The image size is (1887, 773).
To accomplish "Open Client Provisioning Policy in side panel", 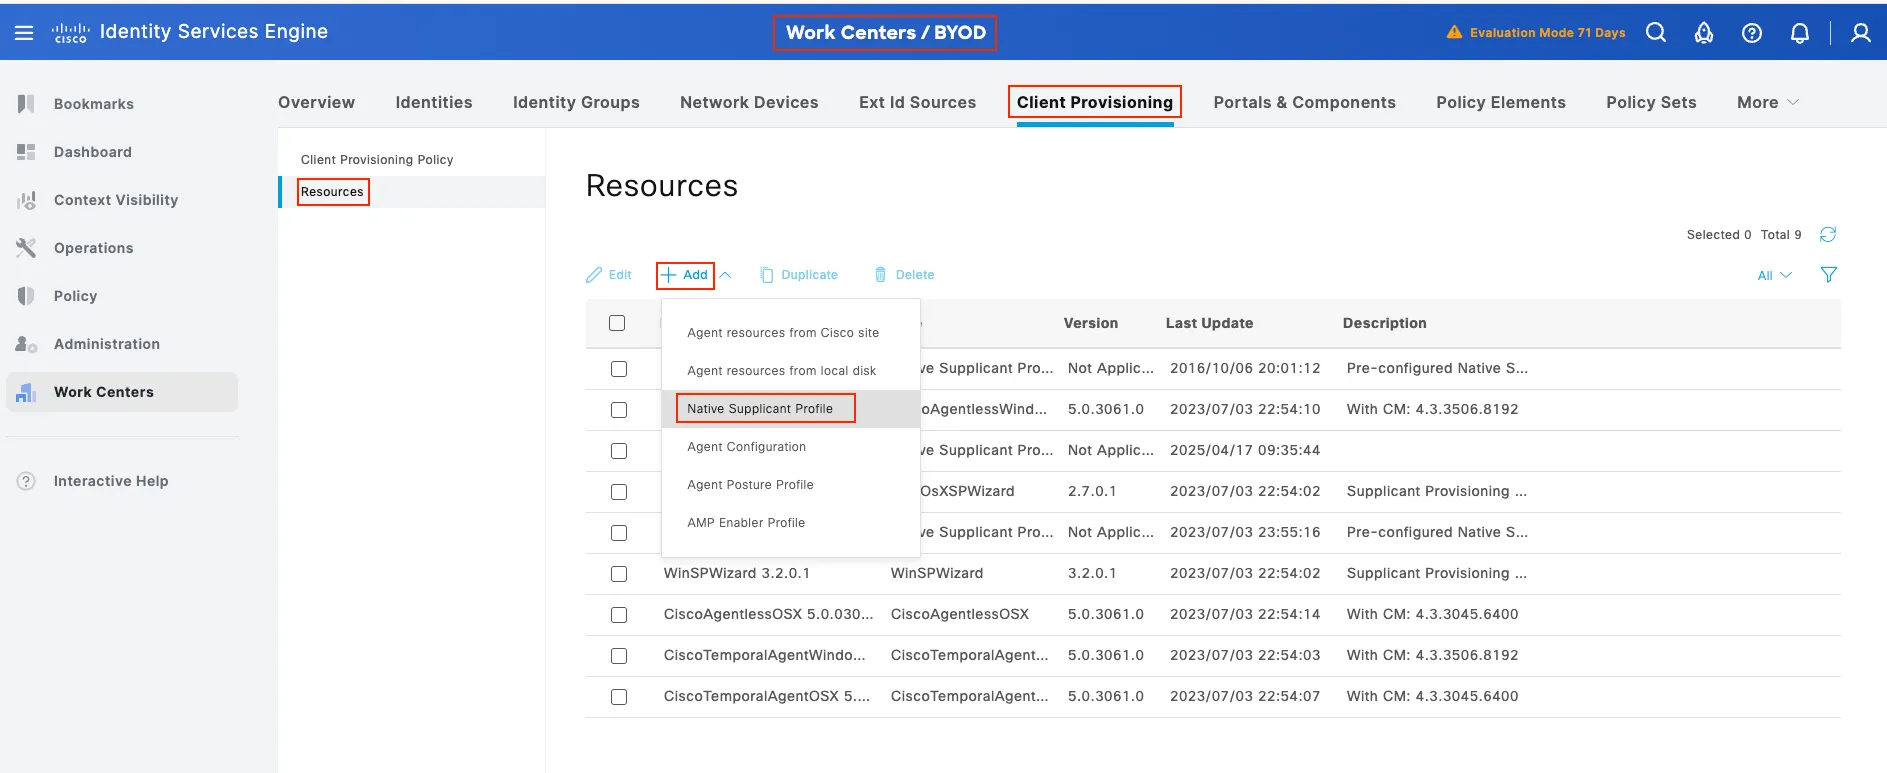I will tap(377, 160).
